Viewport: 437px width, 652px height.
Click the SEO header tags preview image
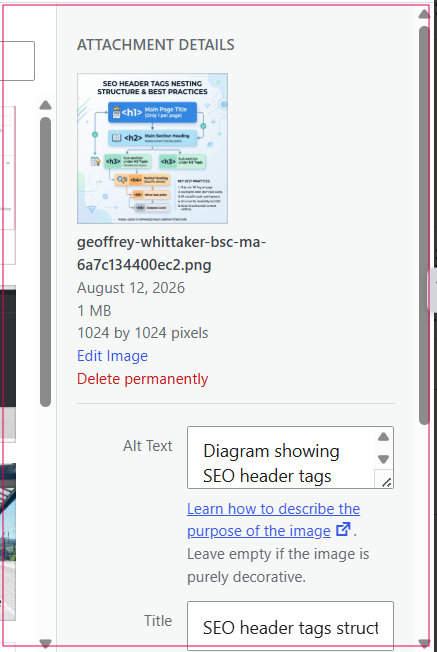pyautogui.click(x=152, y=148)
